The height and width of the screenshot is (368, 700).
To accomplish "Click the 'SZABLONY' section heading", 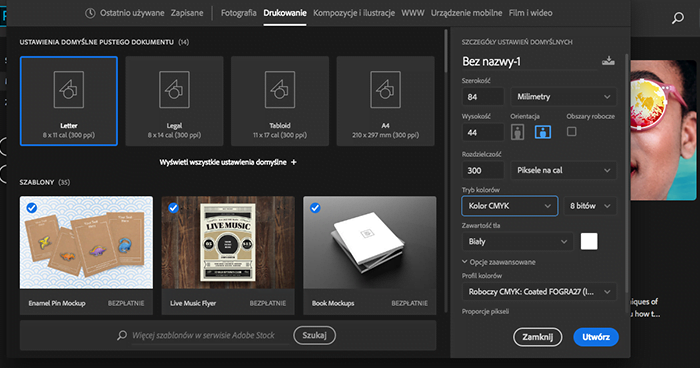I will 37,182.
